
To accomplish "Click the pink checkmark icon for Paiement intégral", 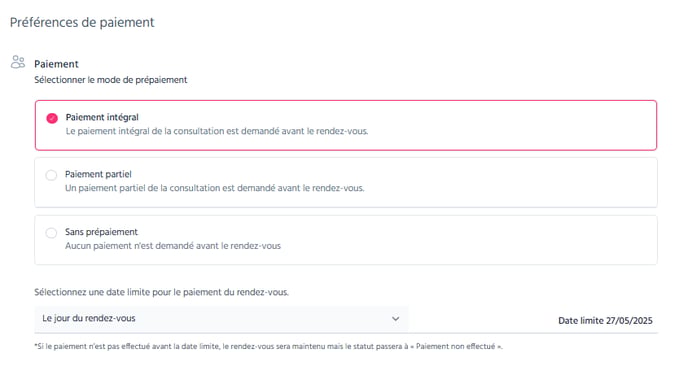I will [52, 118].
